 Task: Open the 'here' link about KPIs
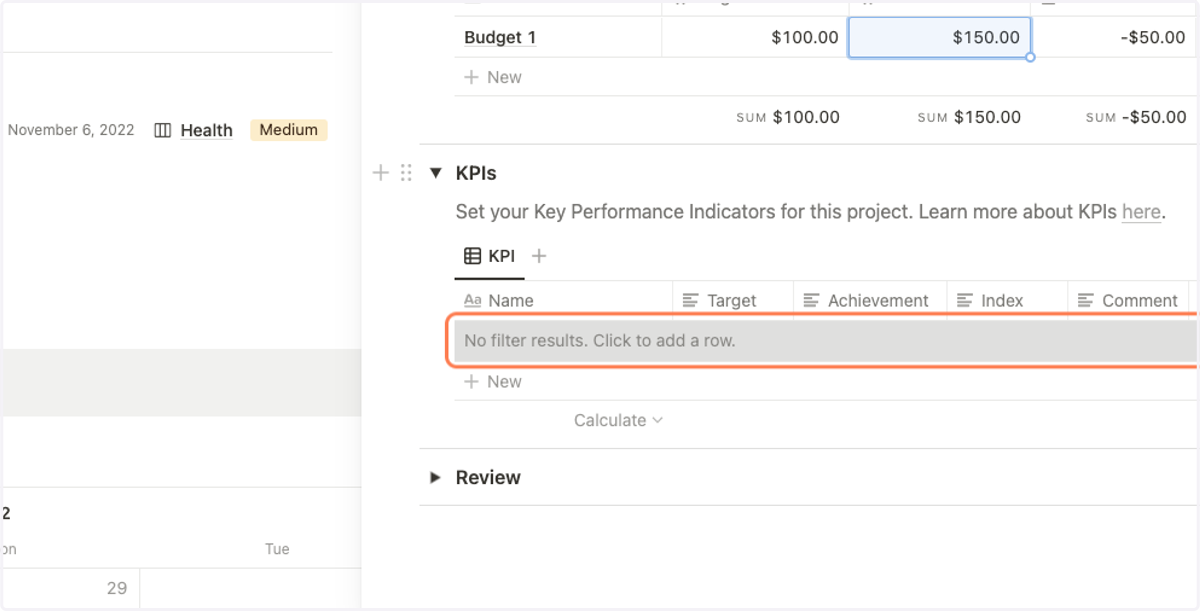(x=1142, y=212)
